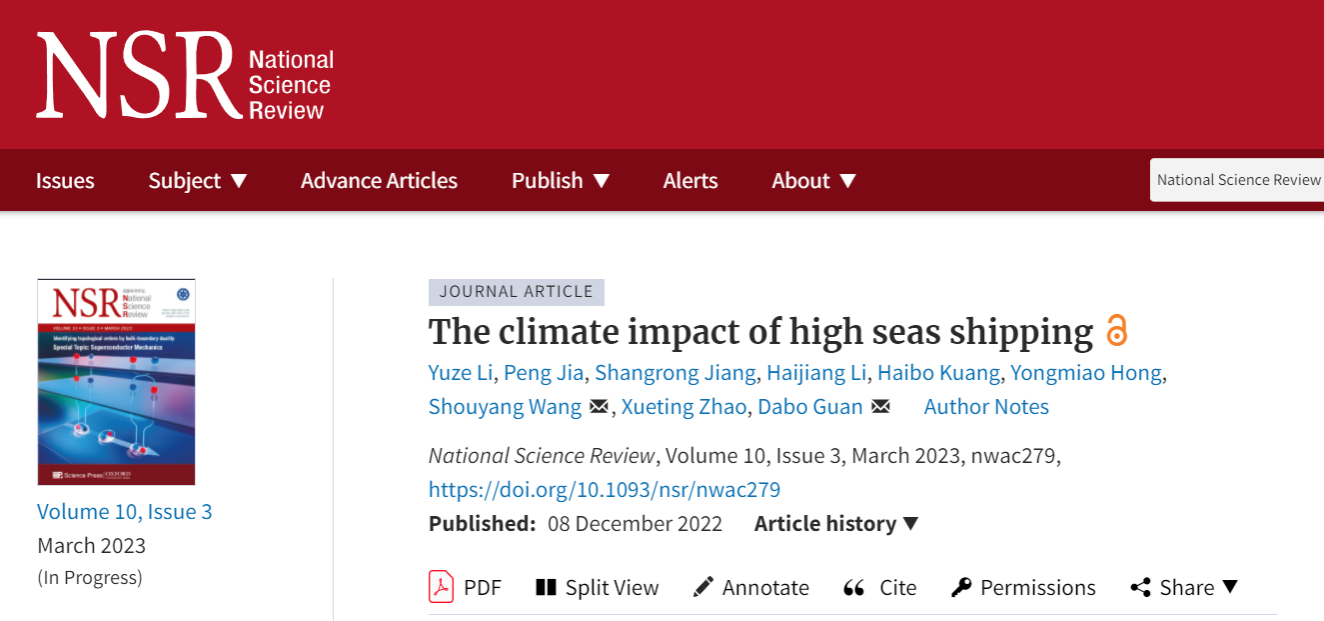The image size is (1324, 621).
Task: Open the Issues menu item
Action: [65, 181]
